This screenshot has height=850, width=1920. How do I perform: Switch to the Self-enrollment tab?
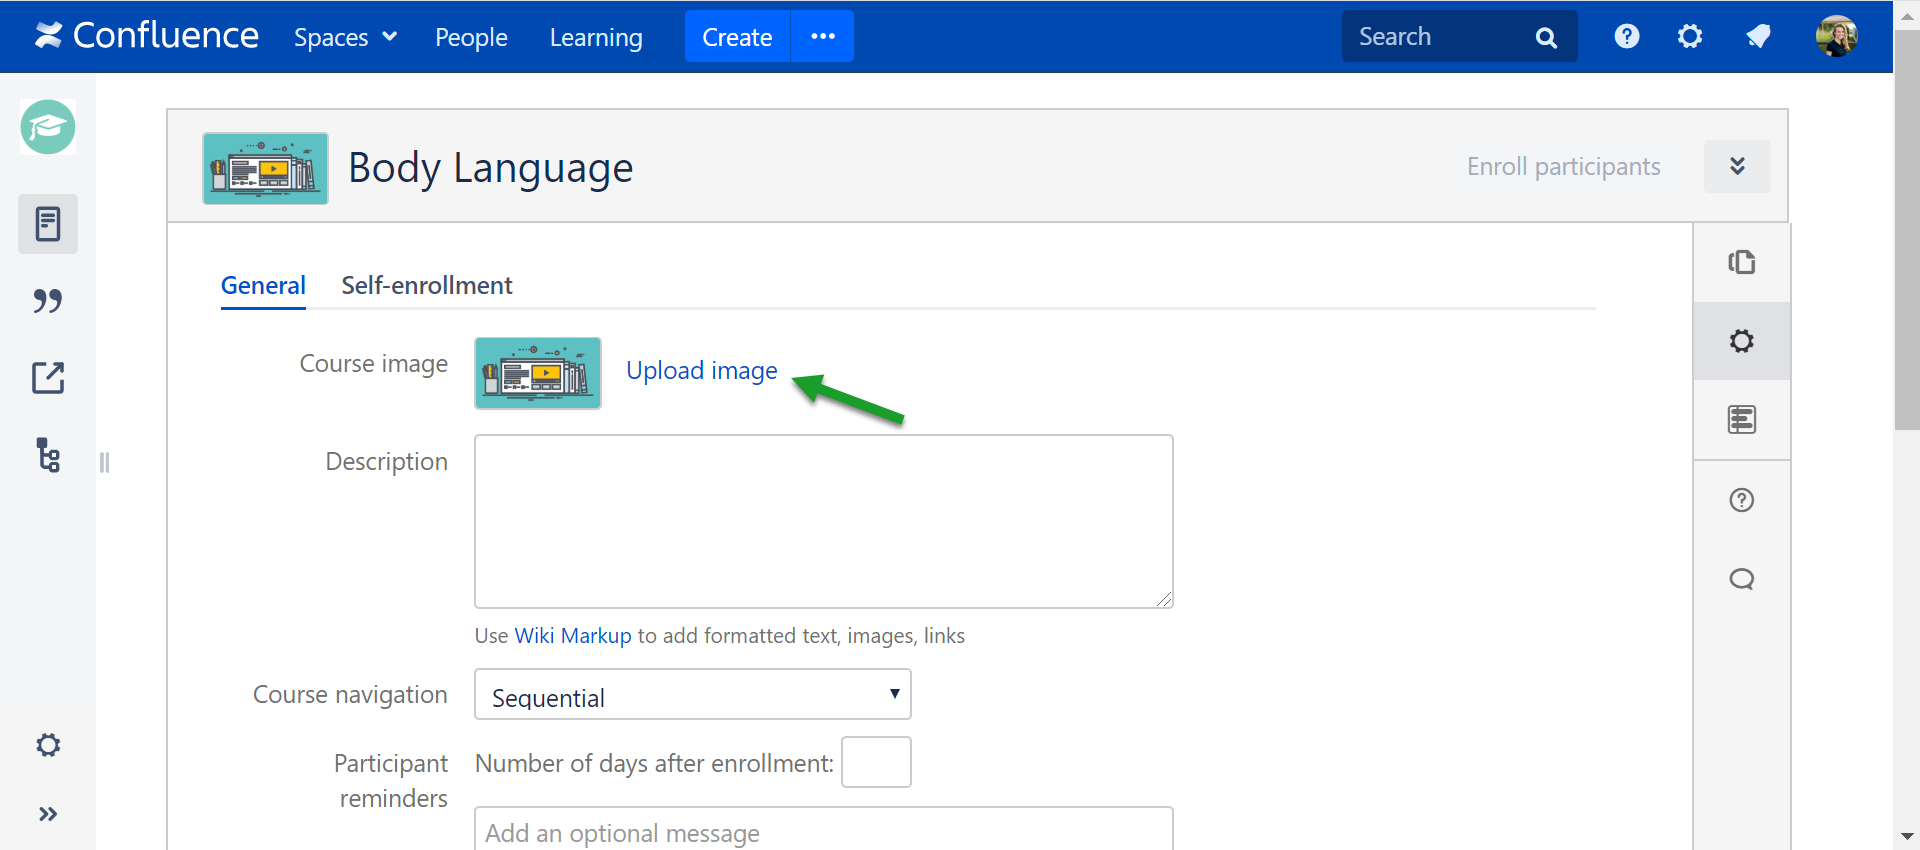coord(427,286)
